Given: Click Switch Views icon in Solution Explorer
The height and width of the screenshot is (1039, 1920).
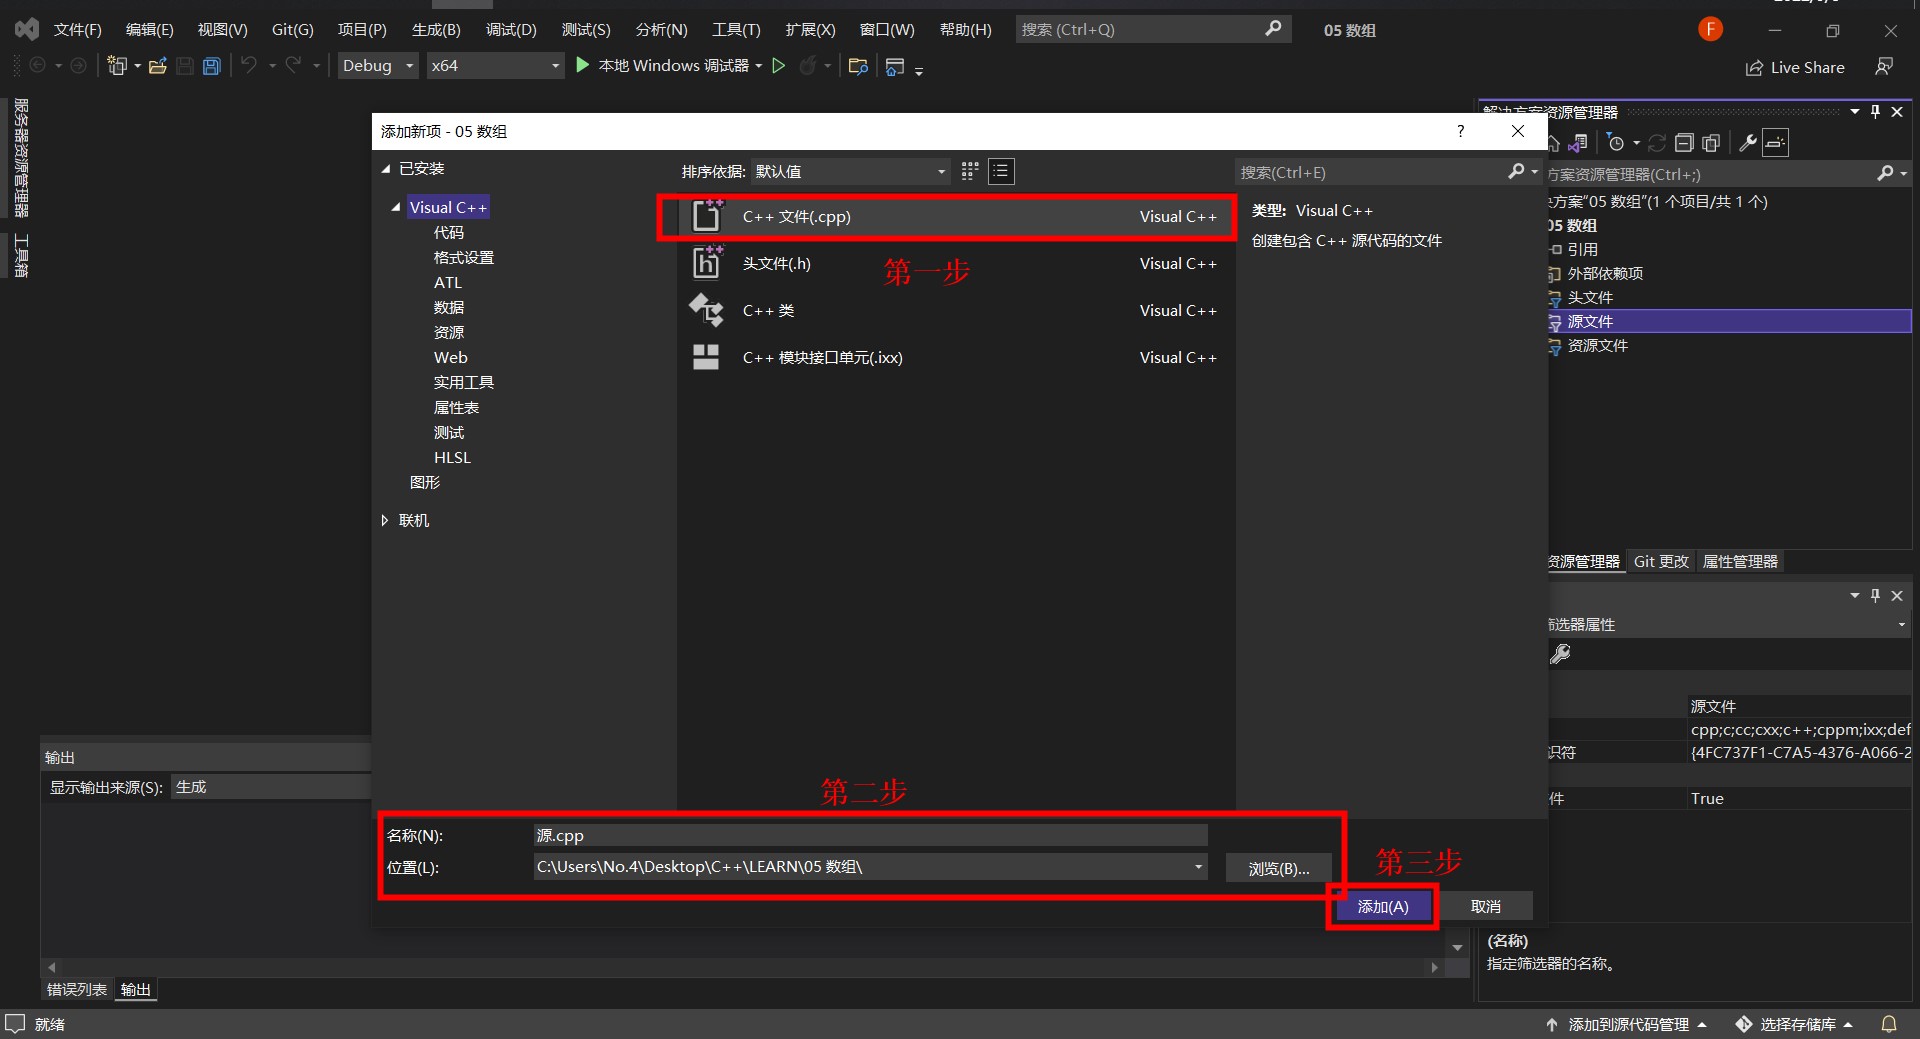Looking at the screenshot, I should 1578,143.
